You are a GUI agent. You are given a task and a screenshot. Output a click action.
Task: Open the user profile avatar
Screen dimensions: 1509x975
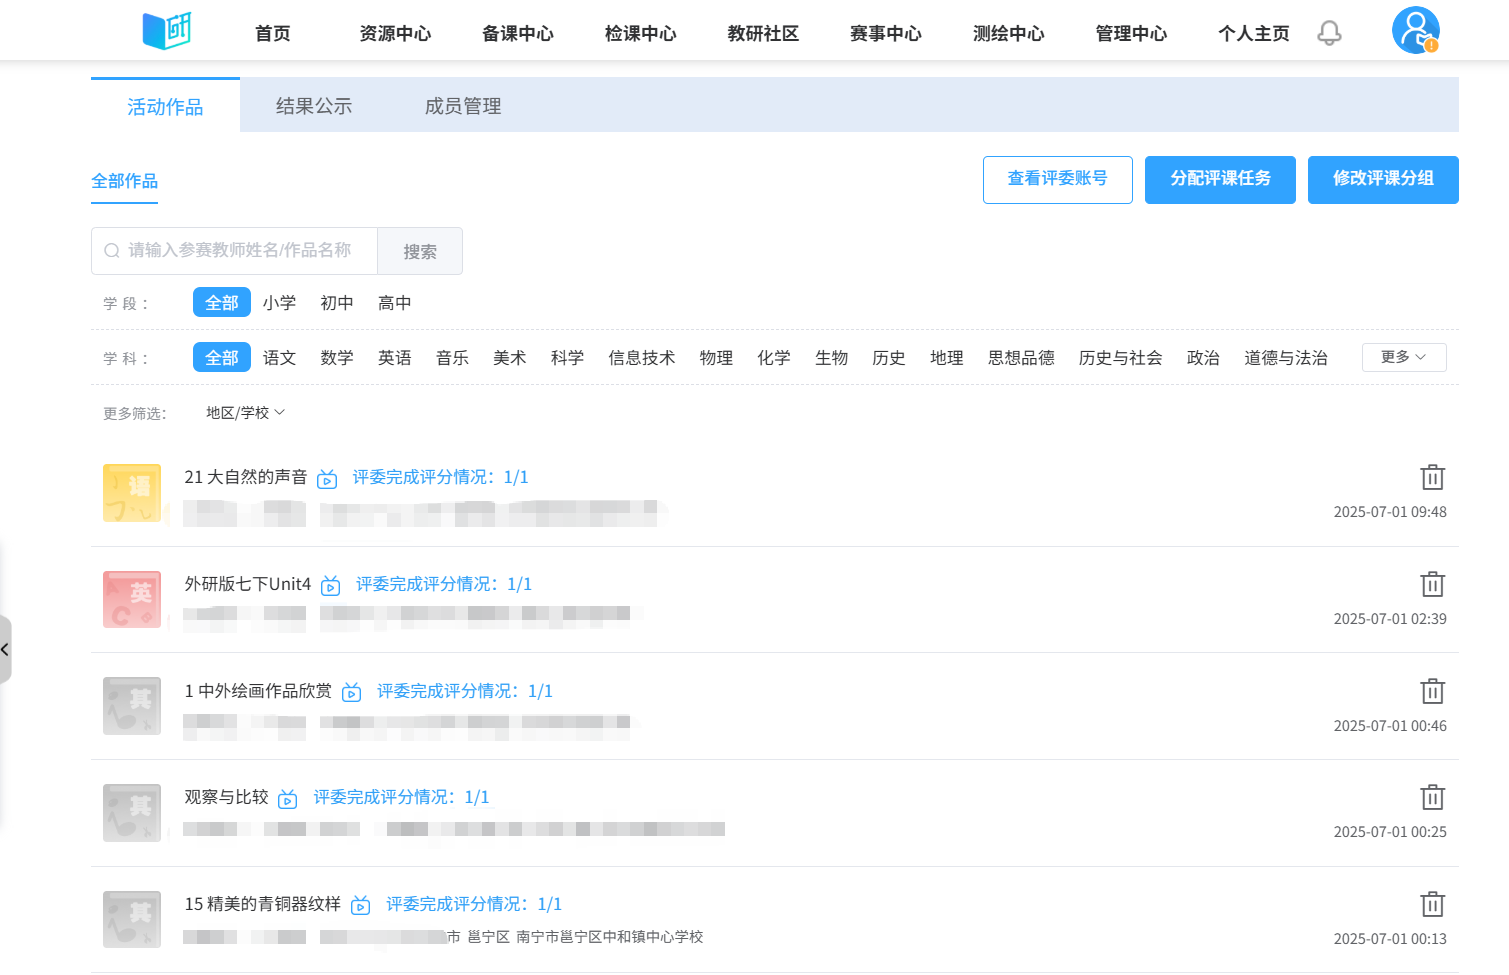[1415, 30]
